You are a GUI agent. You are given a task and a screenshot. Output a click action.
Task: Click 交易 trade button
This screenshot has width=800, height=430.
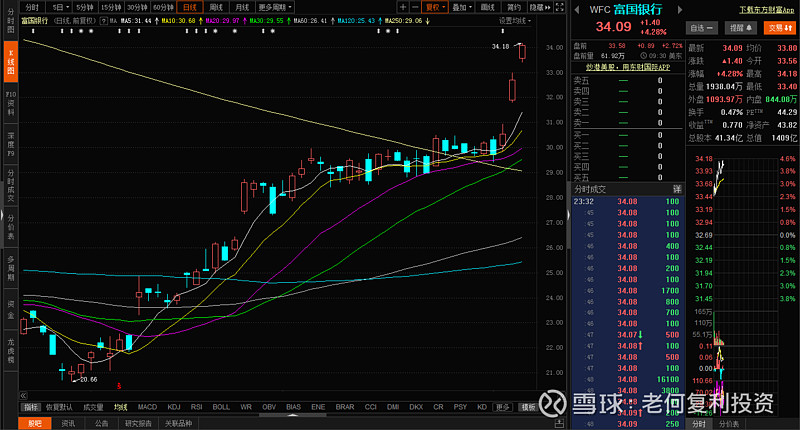click(780, 28)
